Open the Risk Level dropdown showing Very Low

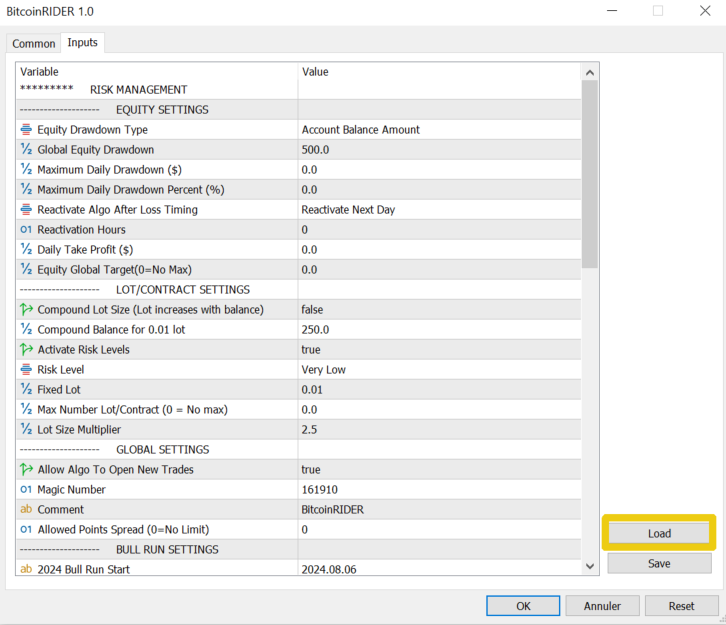click(x=439, y=369)
